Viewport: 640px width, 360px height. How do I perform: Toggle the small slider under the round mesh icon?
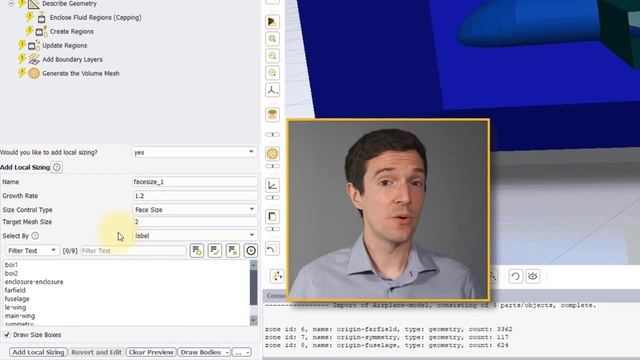pyautogui.click(x=272, y=166)
